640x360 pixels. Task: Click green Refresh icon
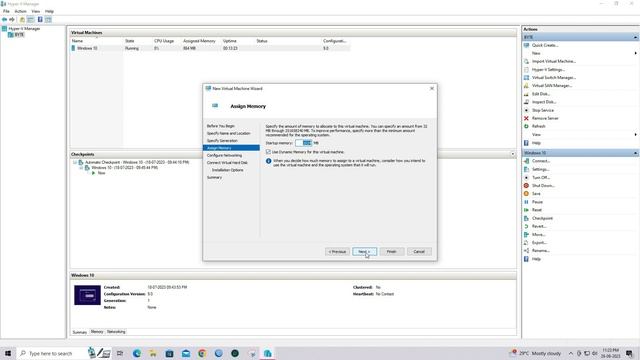click(527, 126)
